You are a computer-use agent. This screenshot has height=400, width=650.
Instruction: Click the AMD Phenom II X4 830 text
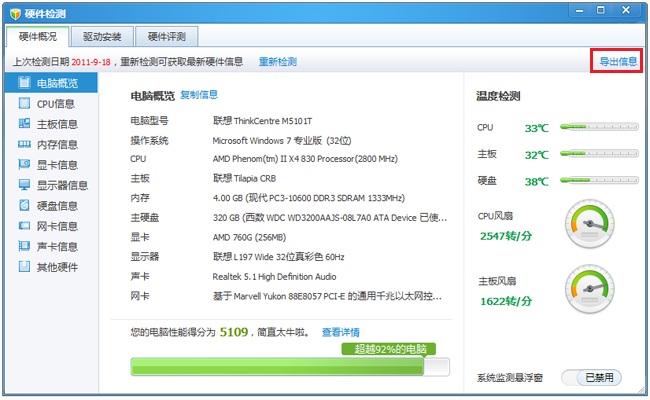coord(305,159)
